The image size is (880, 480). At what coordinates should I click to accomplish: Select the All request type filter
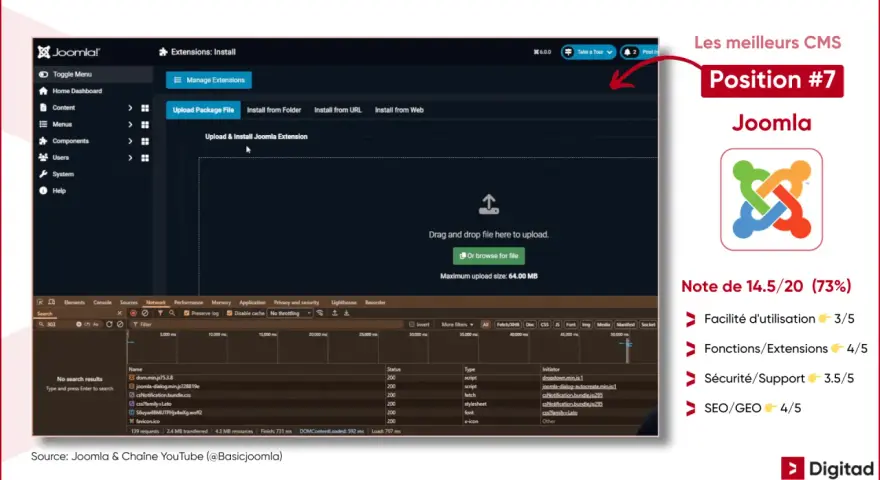pyautogui.click(x=485, y=324)
